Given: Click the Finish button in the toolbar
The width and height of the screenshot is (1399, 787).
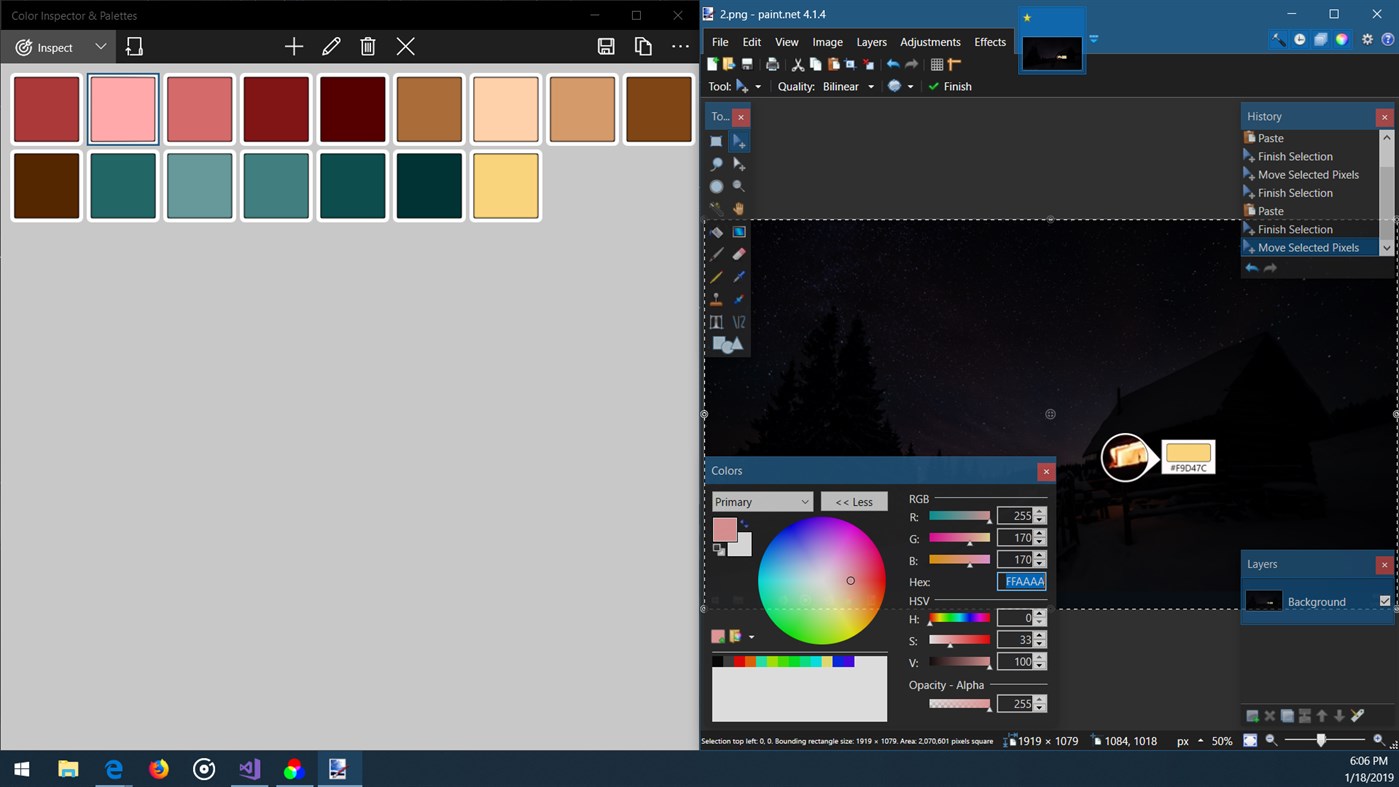Looking at the screenshot, I should coord(950,86).
